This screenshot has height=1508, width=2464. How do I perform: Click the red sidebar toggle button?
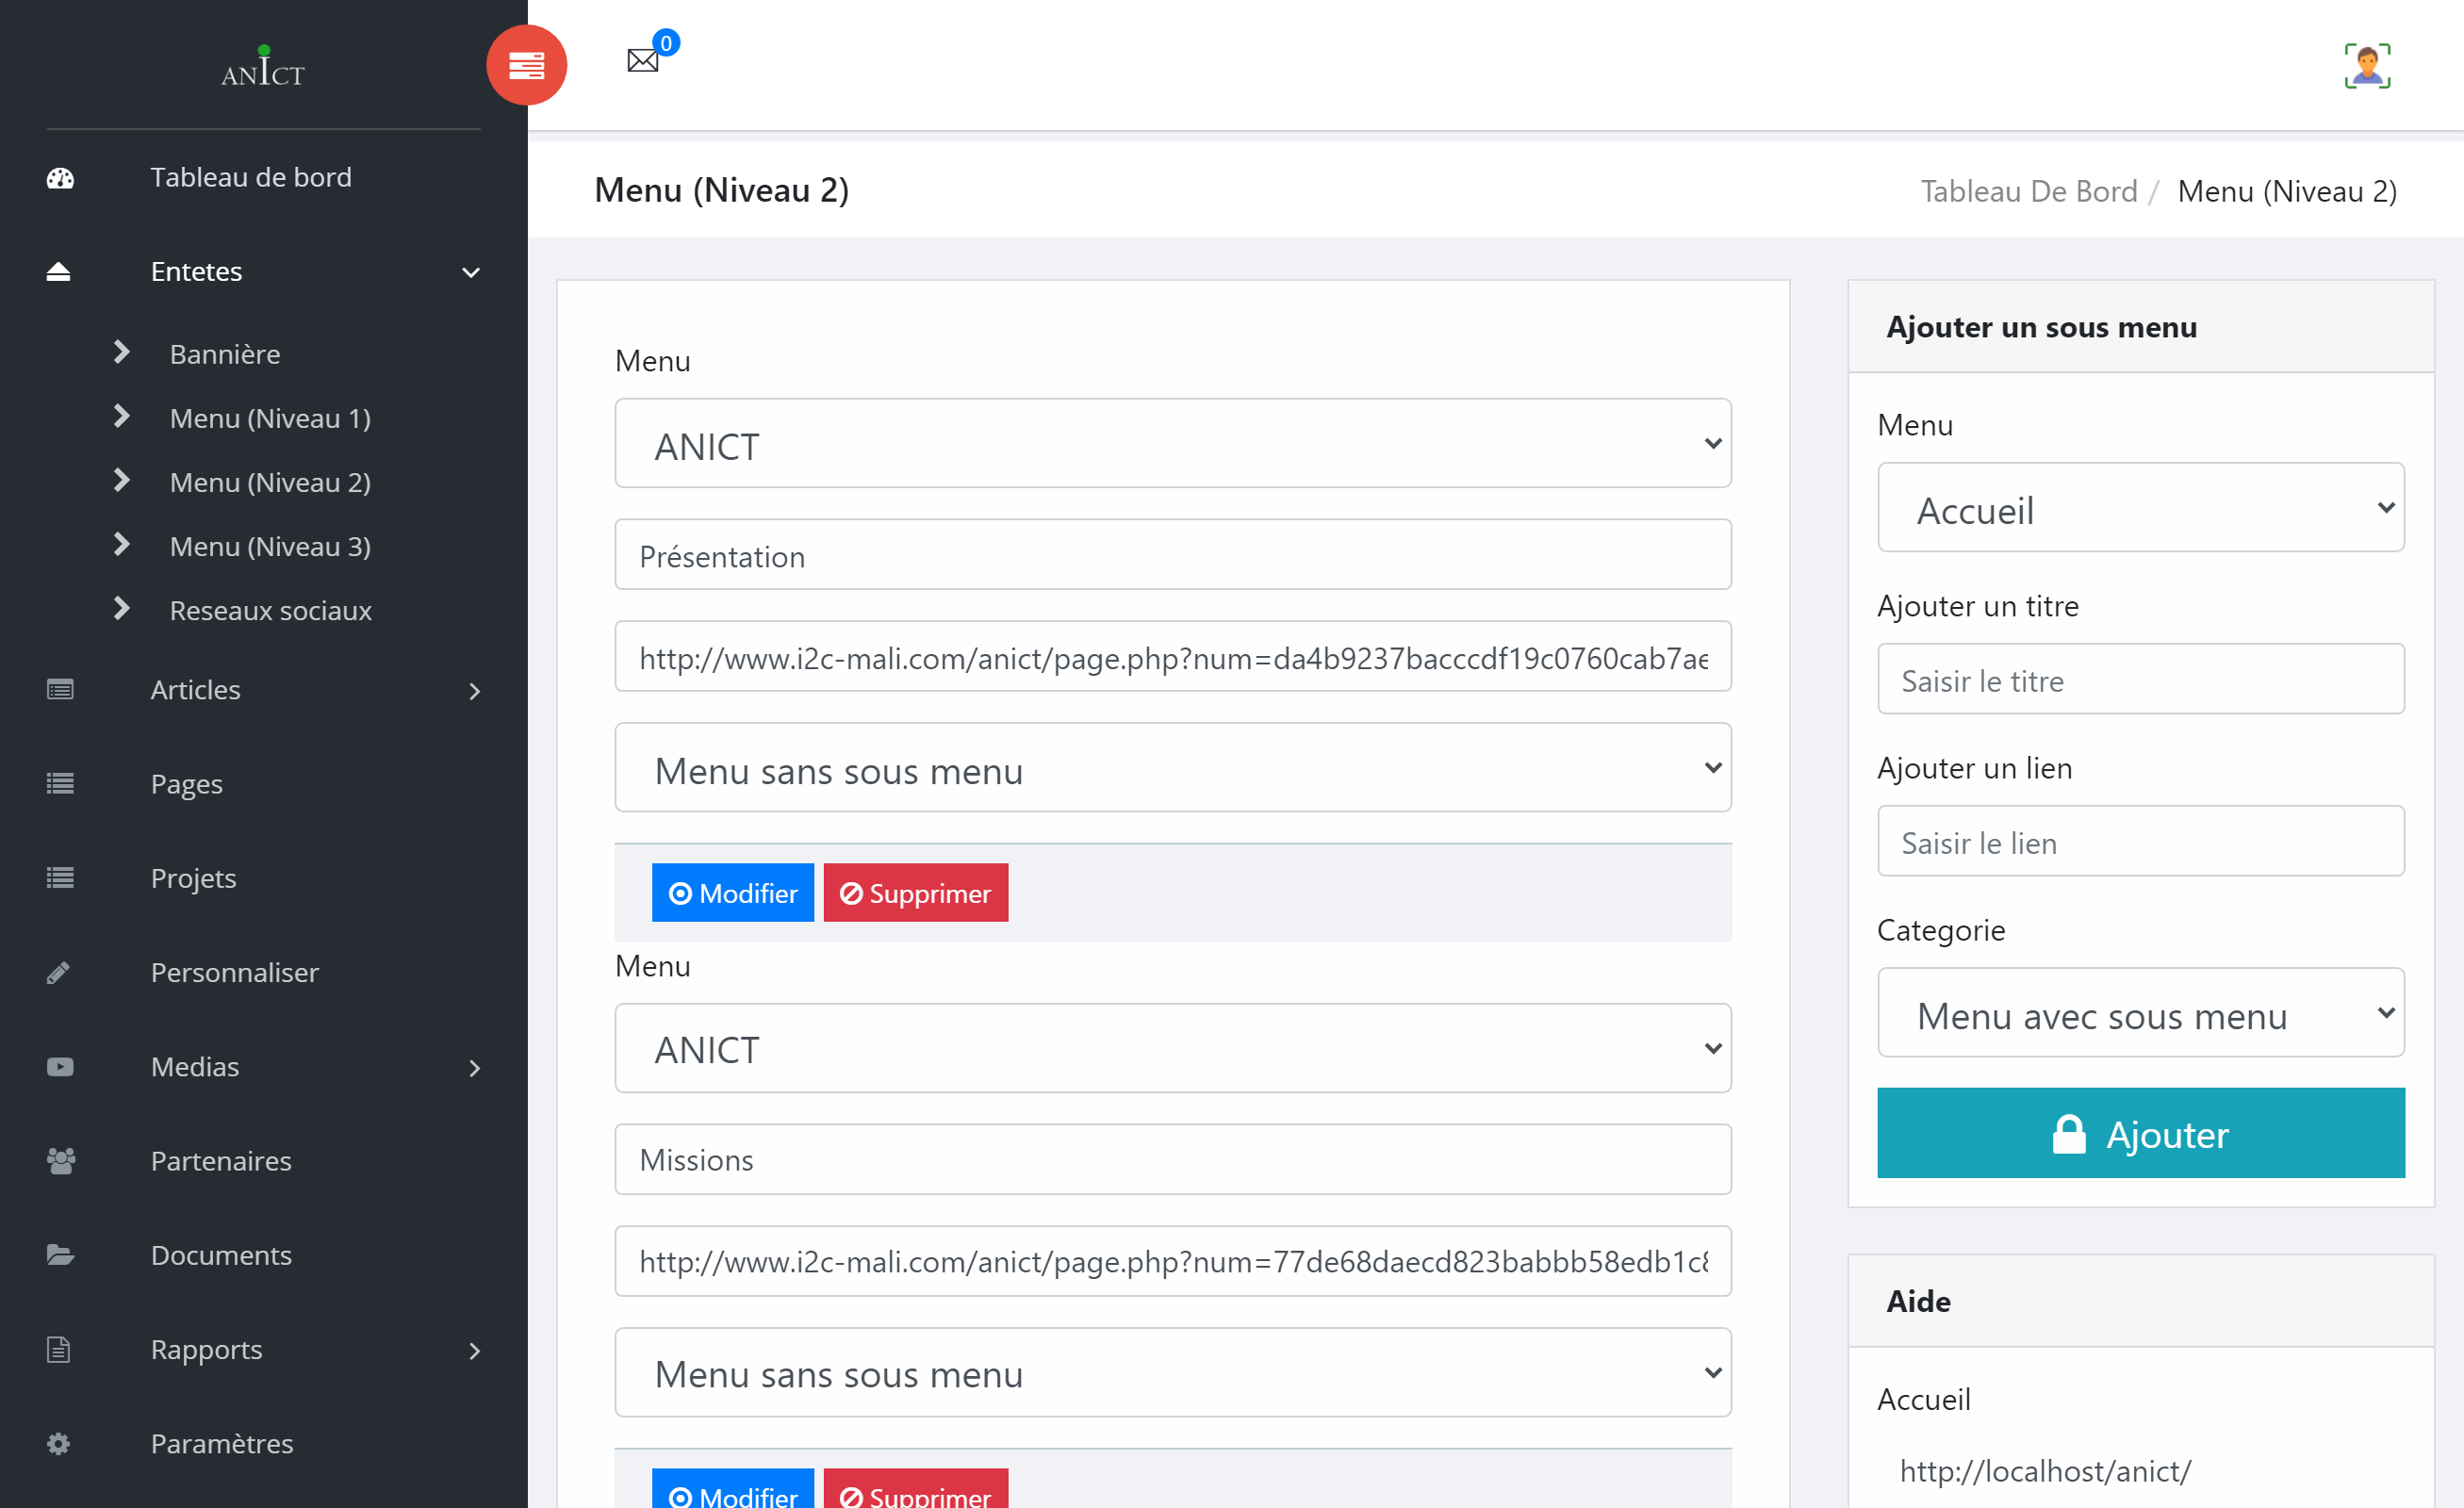pyautogui.click(x=526, y=65)
